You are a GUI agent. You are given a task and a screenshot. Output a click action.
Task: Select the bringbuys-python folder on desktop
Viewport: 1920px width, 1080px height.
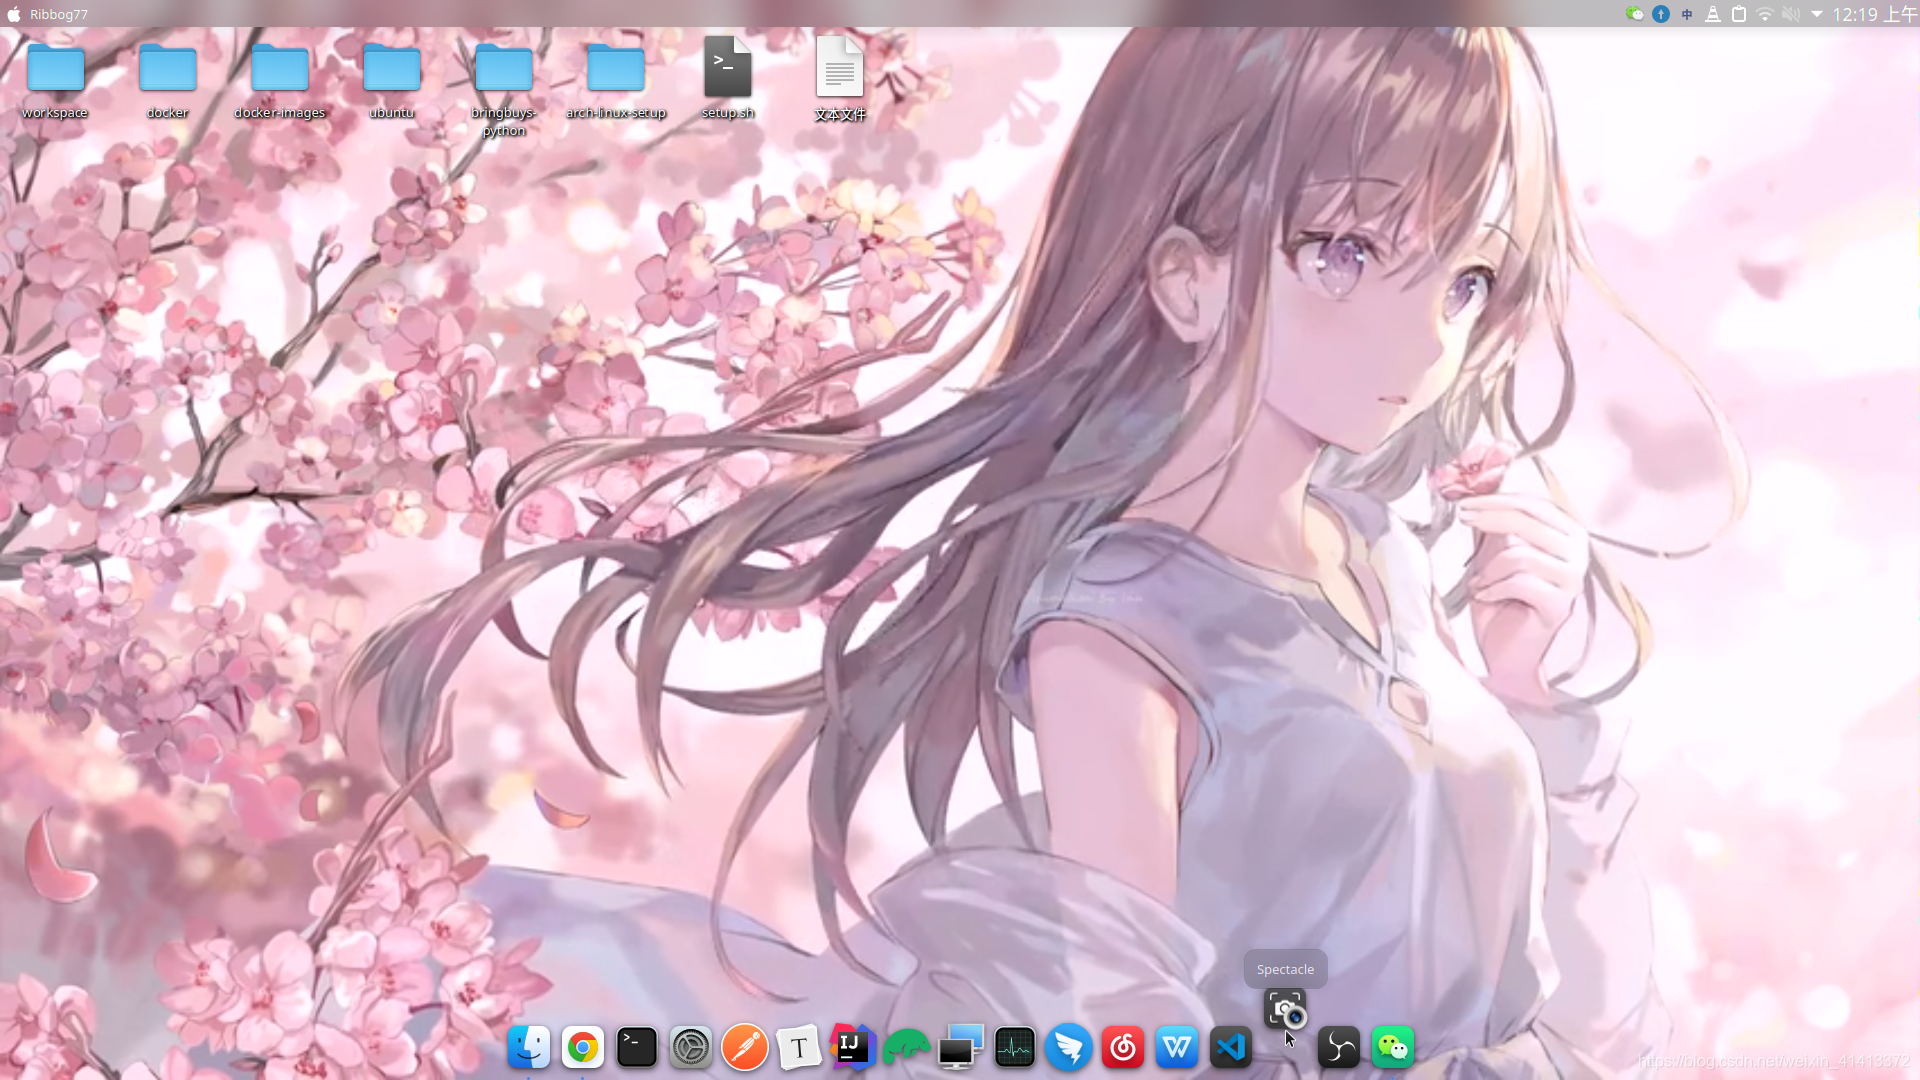(503, 88)
